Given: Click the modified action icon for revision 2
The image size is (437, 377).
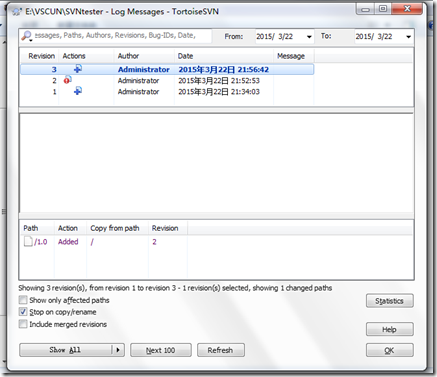Looking at the screenshot, I should pyautogui.click(x=68, y=80).
